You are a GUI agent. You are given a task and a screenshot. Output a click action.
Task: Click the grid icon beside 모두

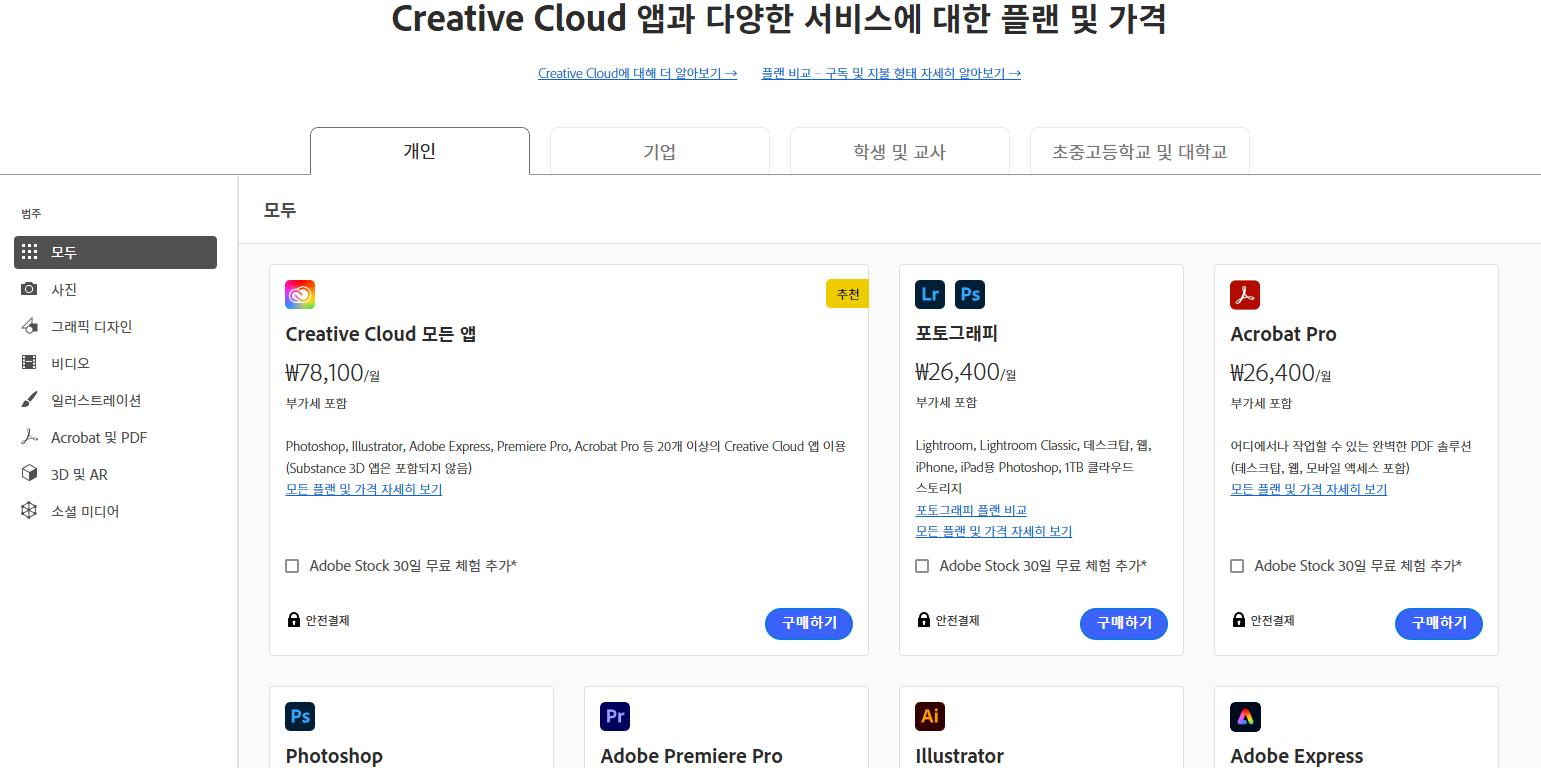coord(30,252)
